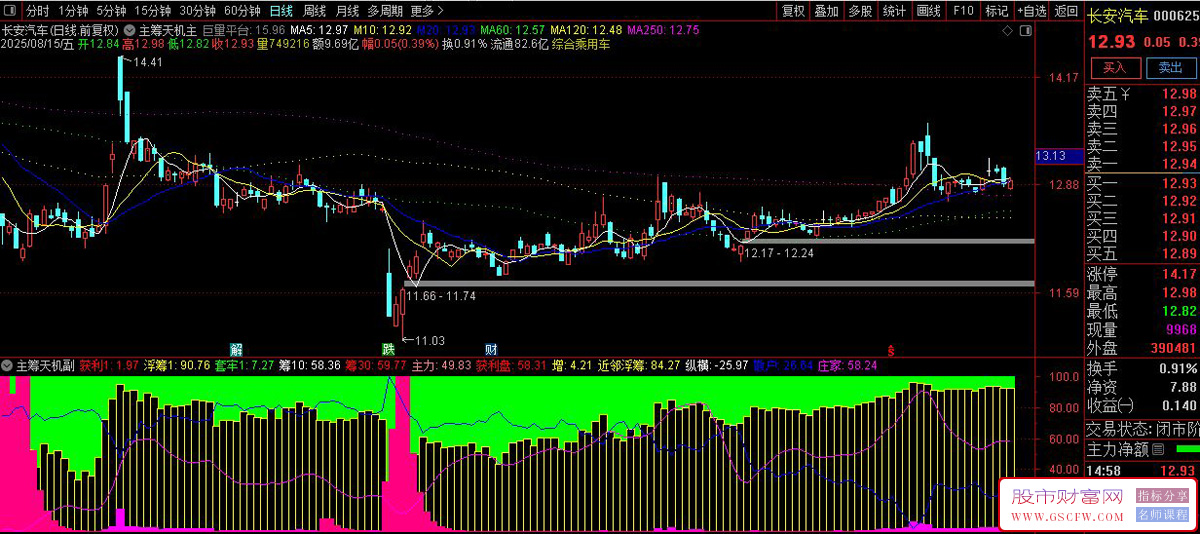Image resolution: width=1200 pixels, height=534 pixels.
Task: Click the 14.41 high price label
Action: click(x=147, y=63)
